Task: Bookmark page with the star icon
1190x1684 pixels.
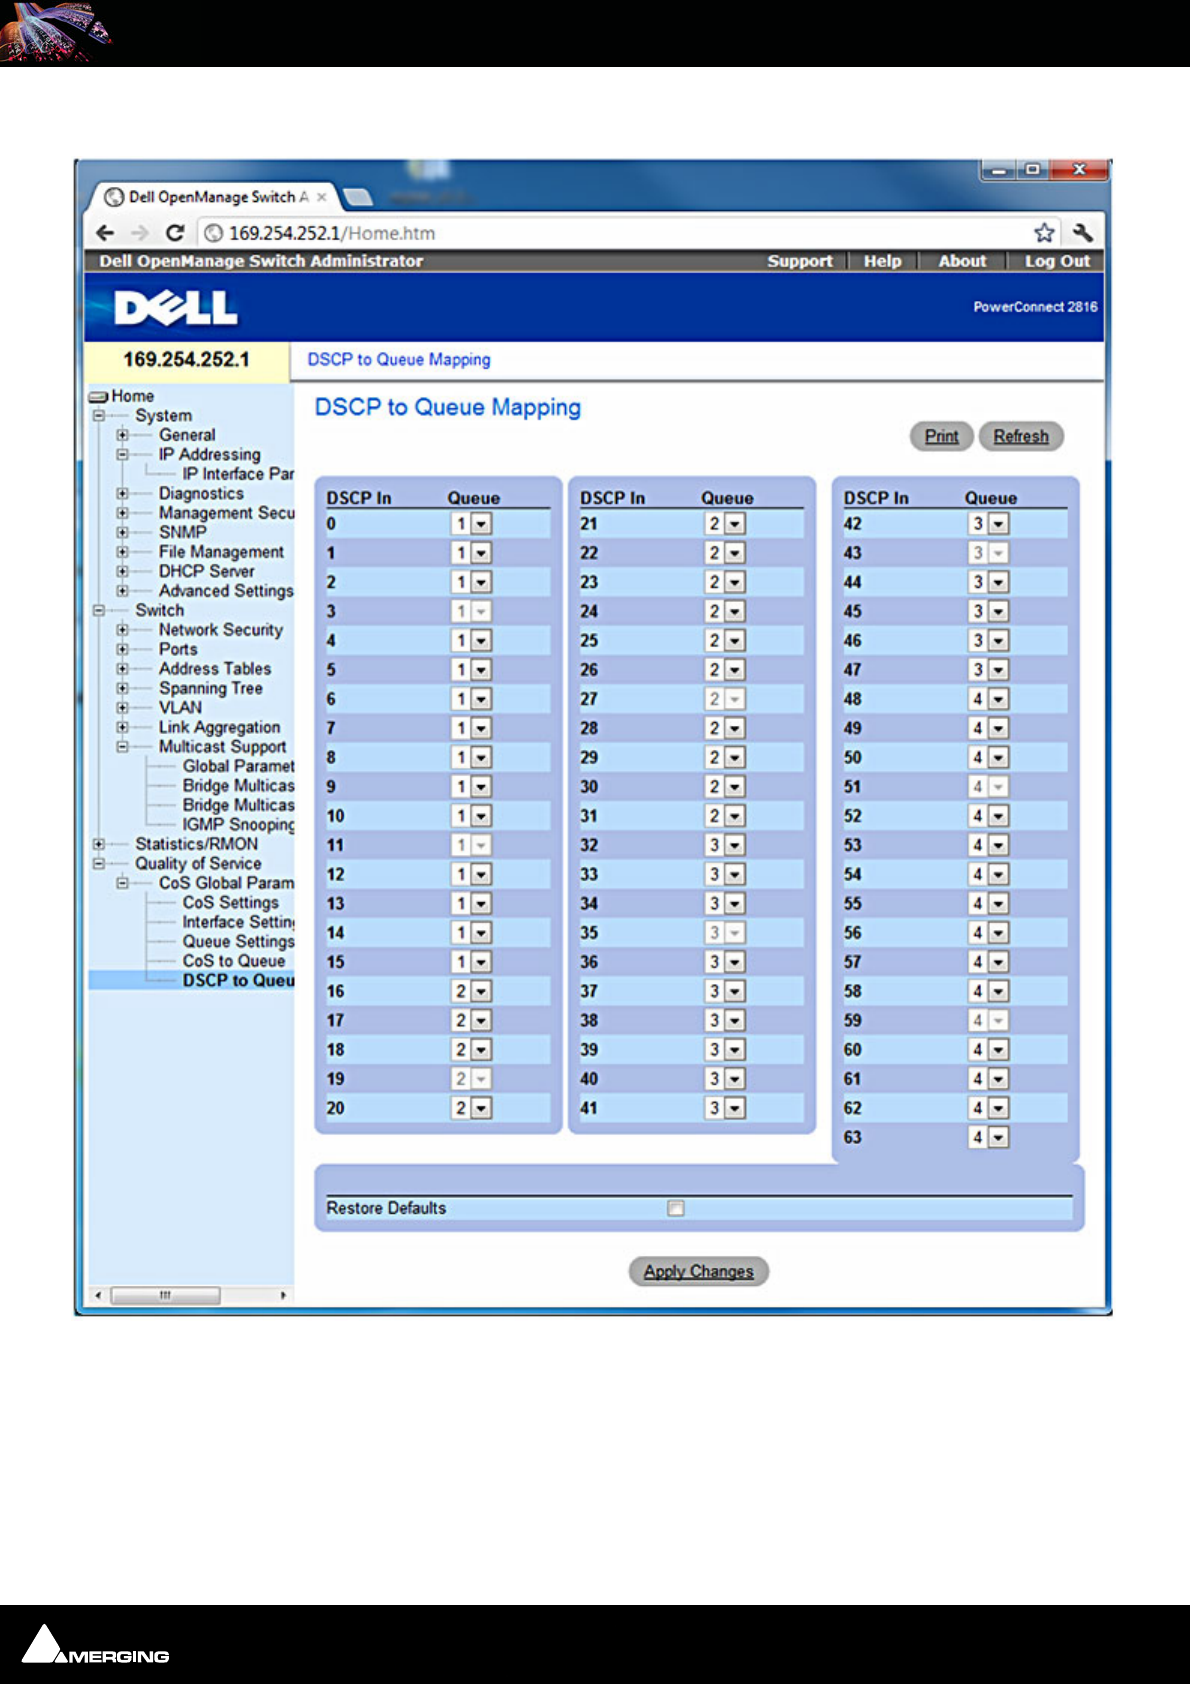Action: pyautogui.click(x=1044, y=233)
